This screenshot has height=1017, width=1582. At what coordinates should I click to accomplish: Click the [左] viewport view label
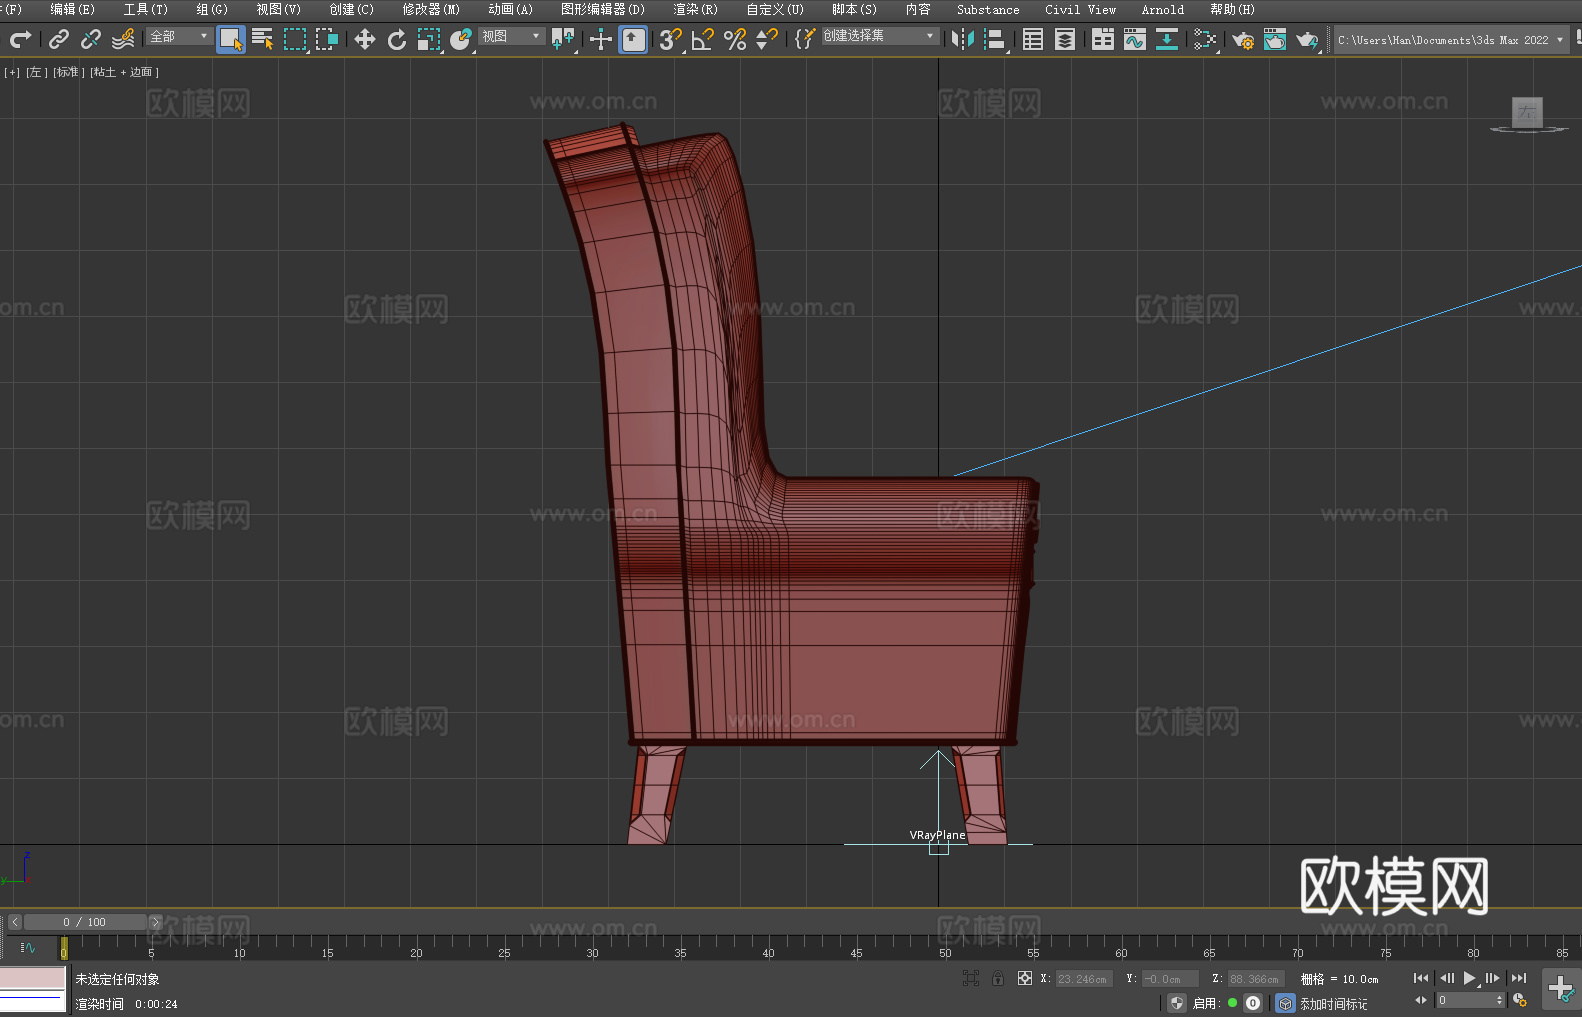[37, 72]
